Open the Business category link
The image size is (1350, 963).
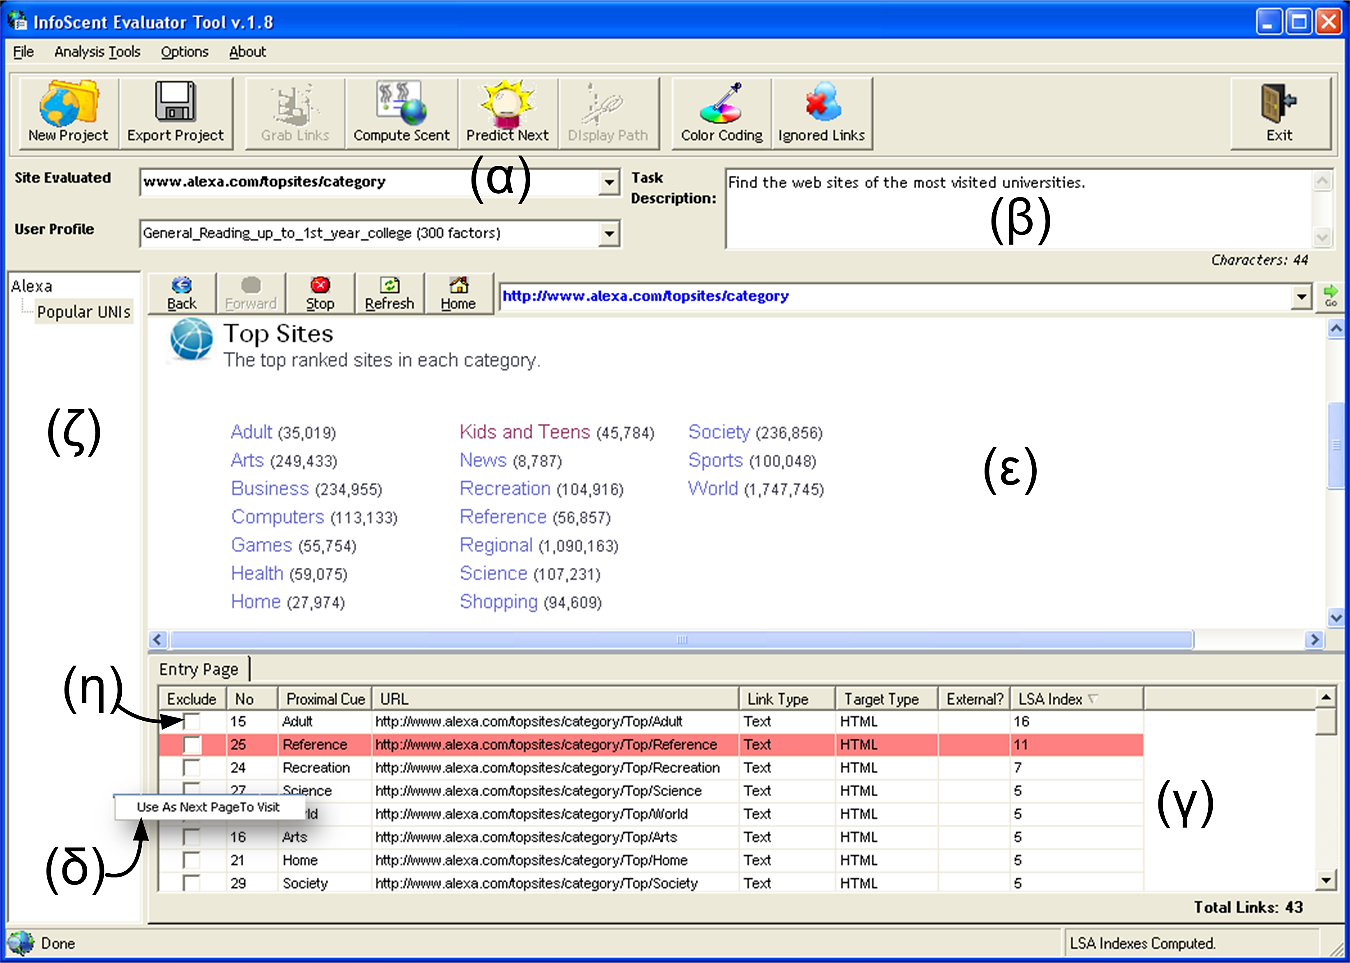(x=270, y=489)
